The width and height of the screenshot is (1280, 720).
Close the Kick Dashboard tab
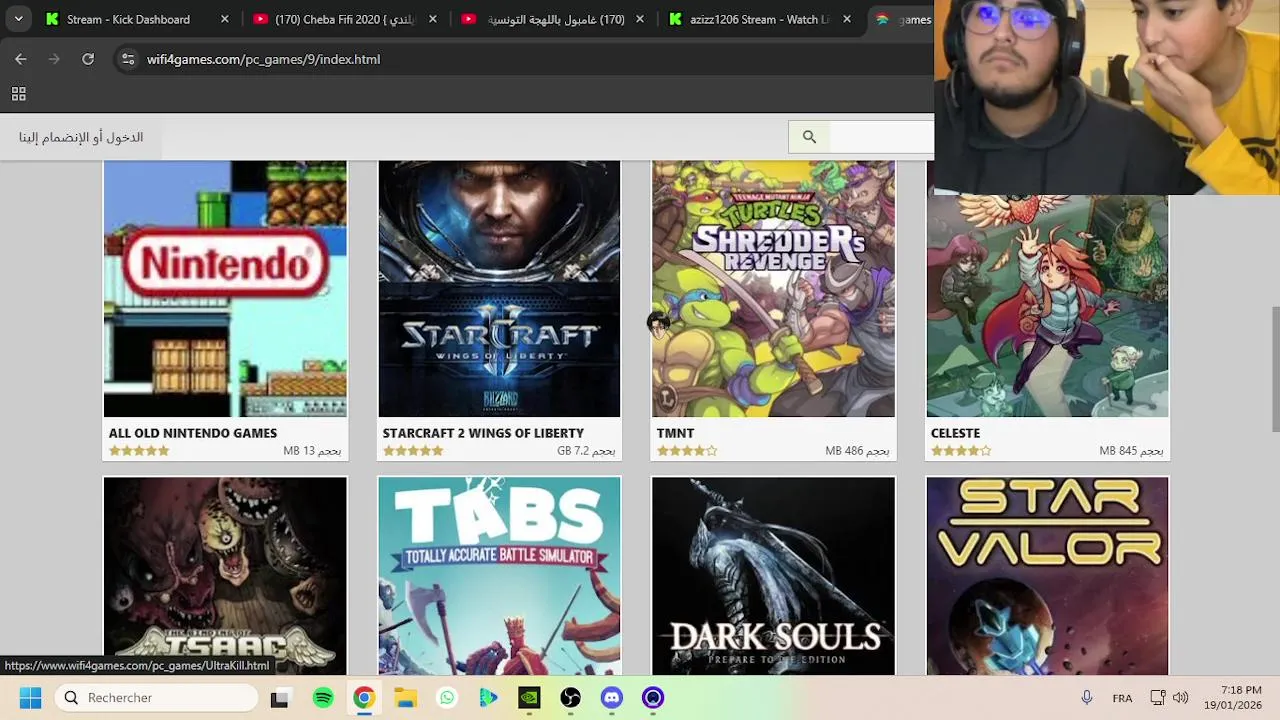point(224,19)
